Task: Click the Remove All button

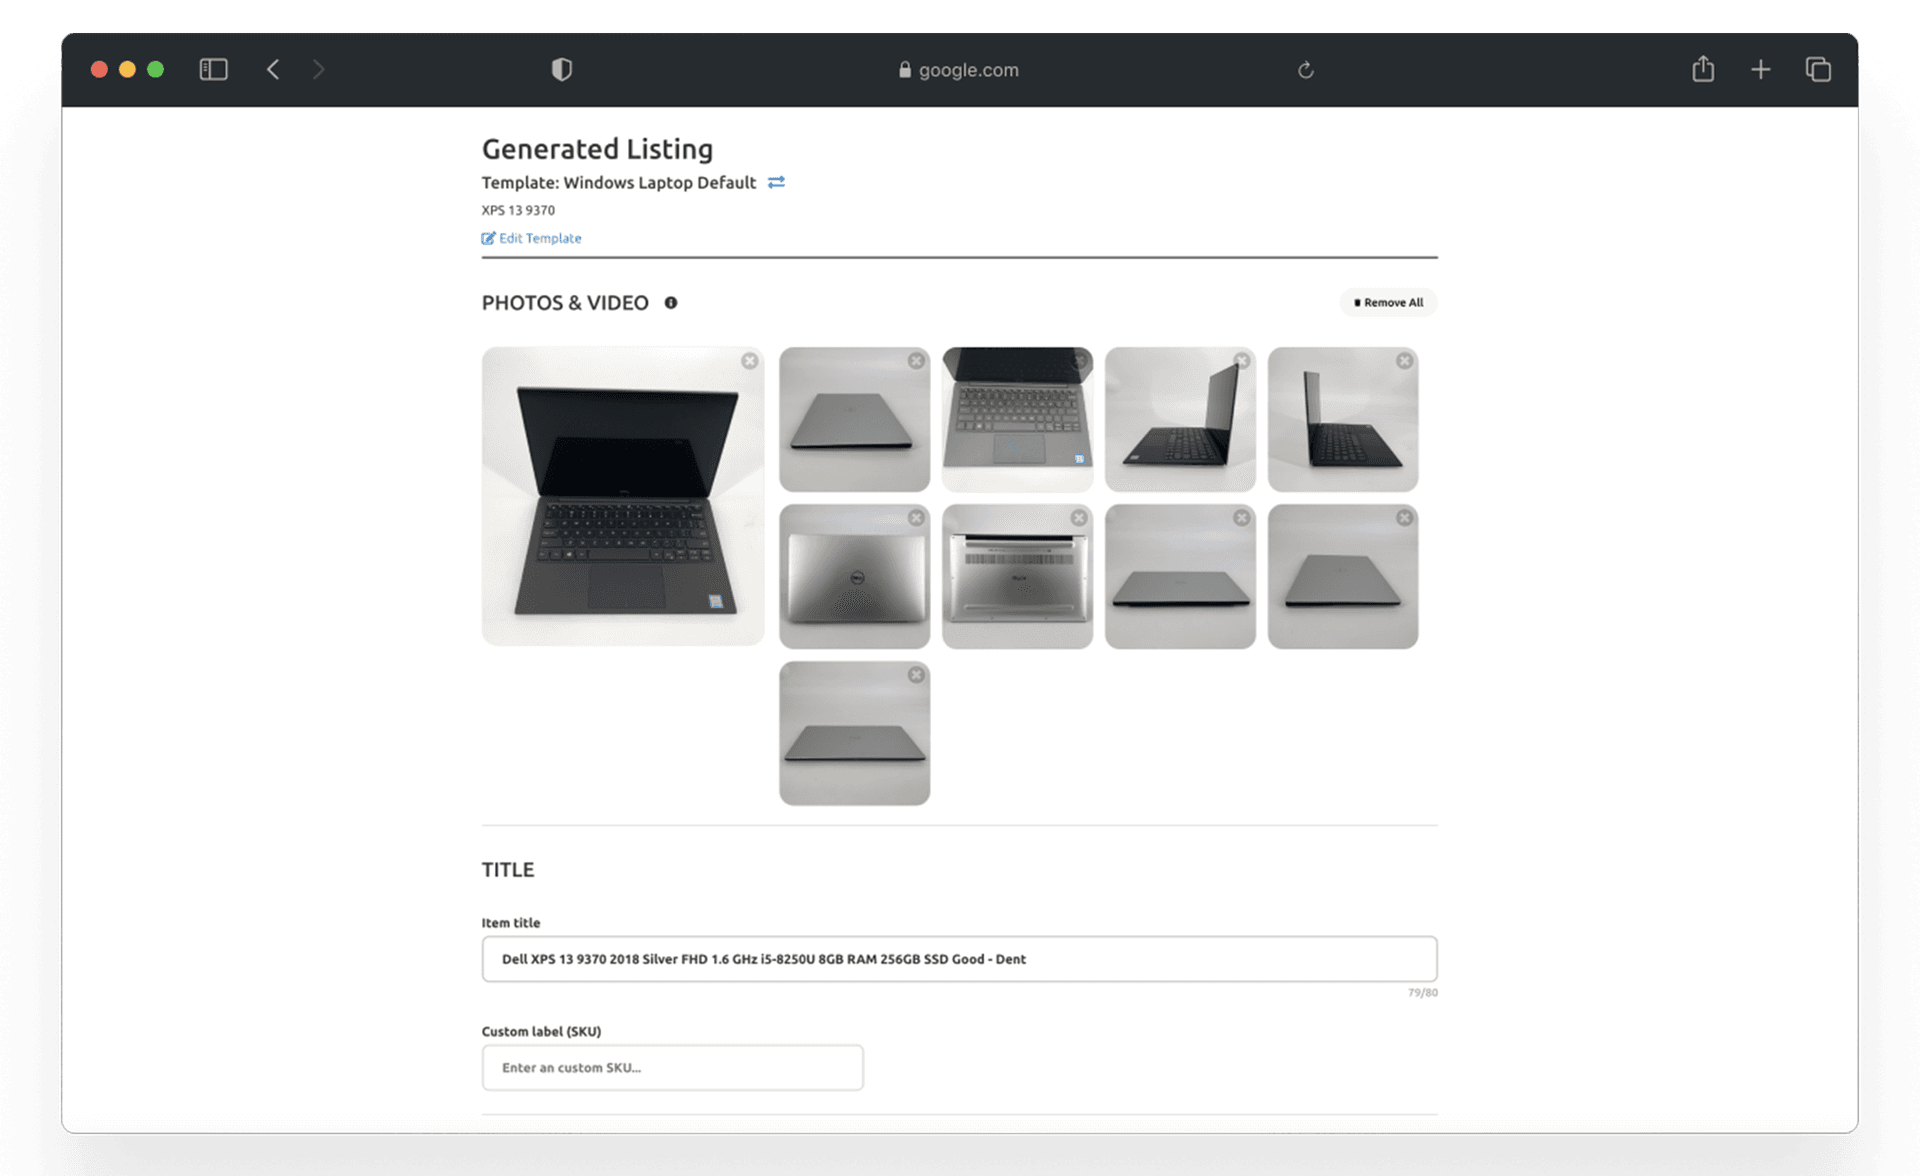Action: (x=1388, y=302)
